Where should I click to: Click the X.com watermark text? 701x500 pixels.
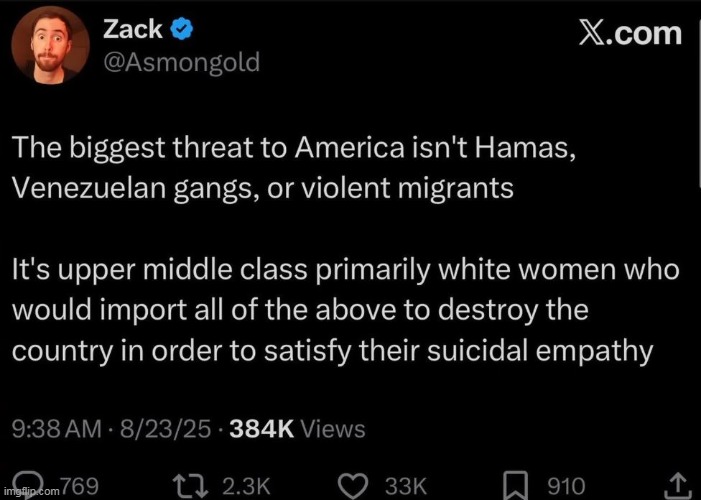630,34
